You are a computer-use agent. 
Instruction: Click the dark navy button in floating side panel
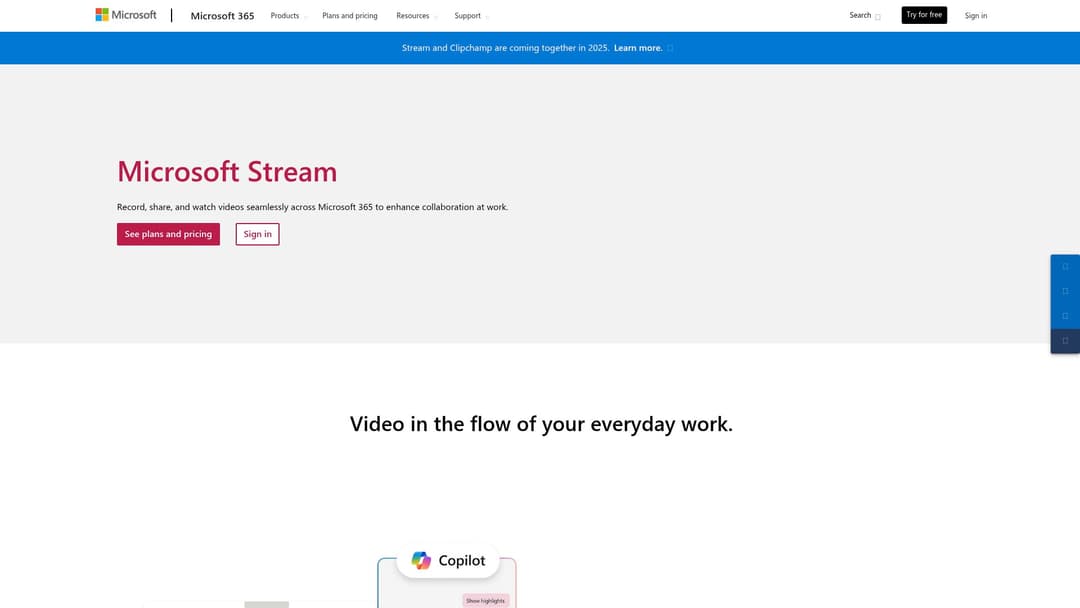(1065, 341)
